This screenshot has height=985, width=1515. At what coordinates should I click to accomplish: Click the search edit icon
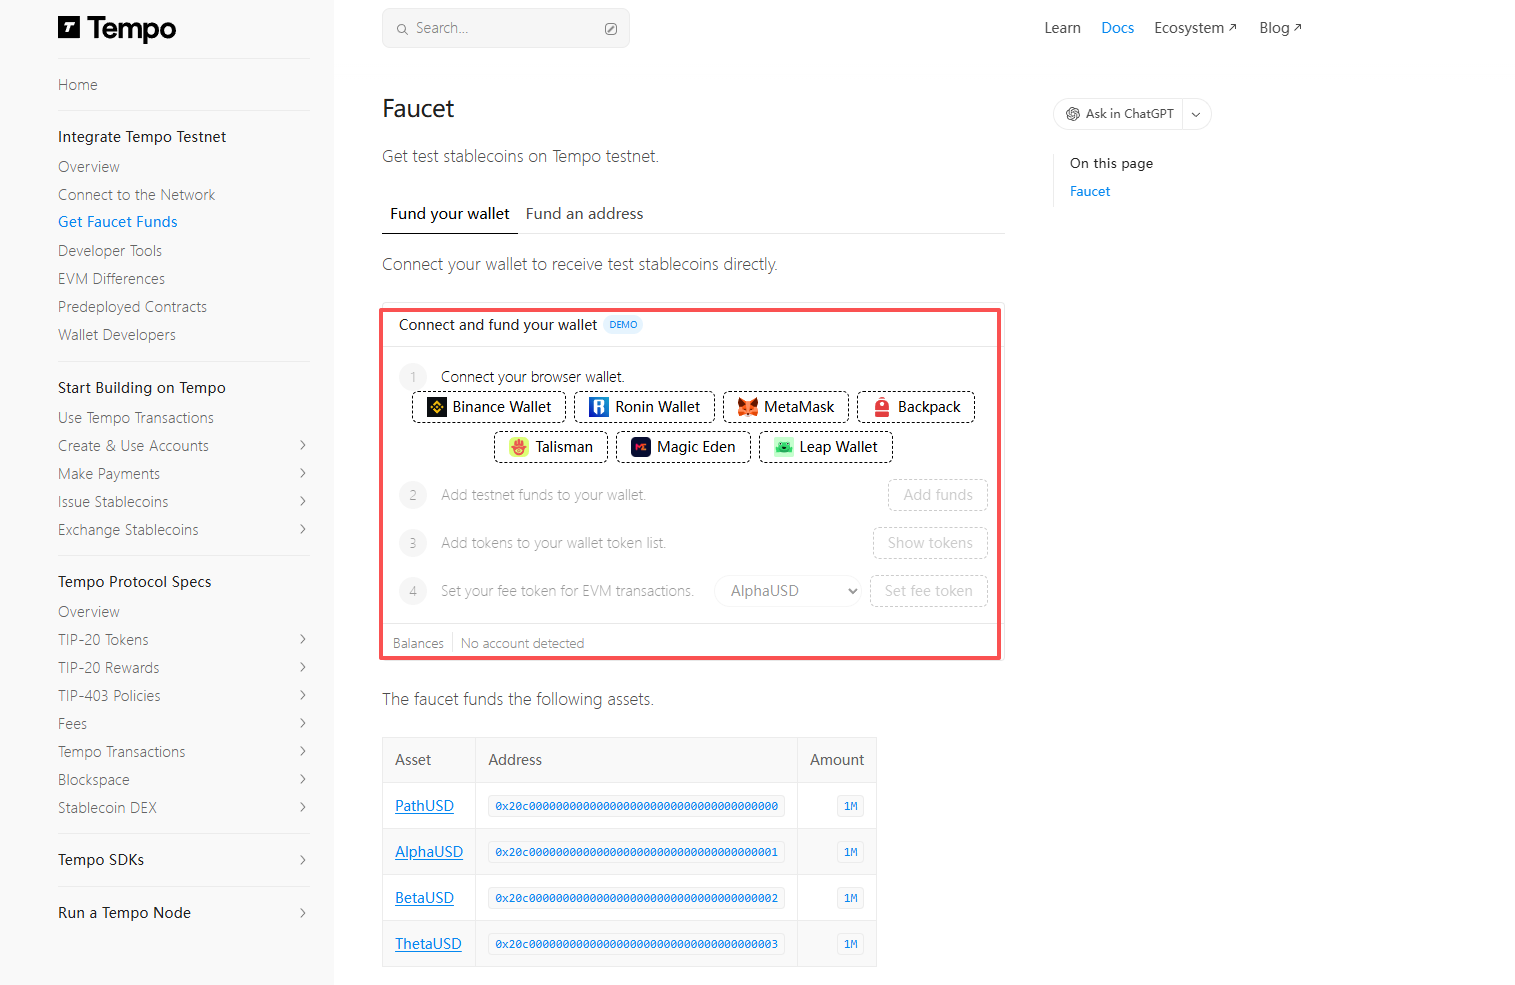click(610, 29)
